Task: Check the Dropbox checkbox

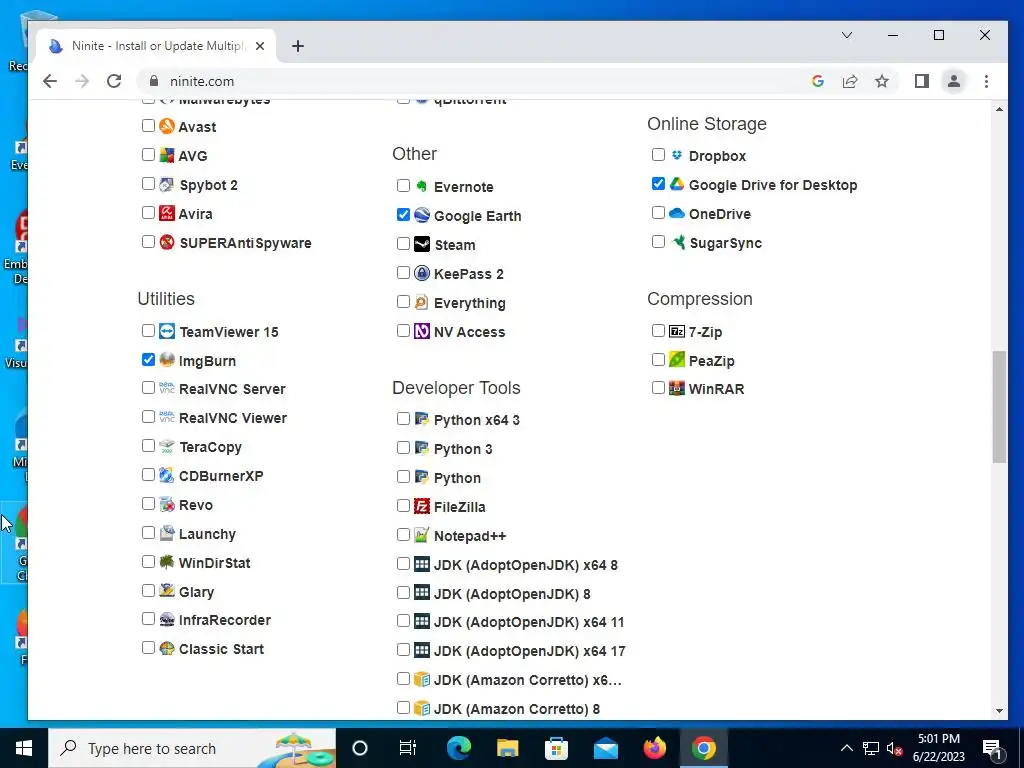Action: point(658,154)
